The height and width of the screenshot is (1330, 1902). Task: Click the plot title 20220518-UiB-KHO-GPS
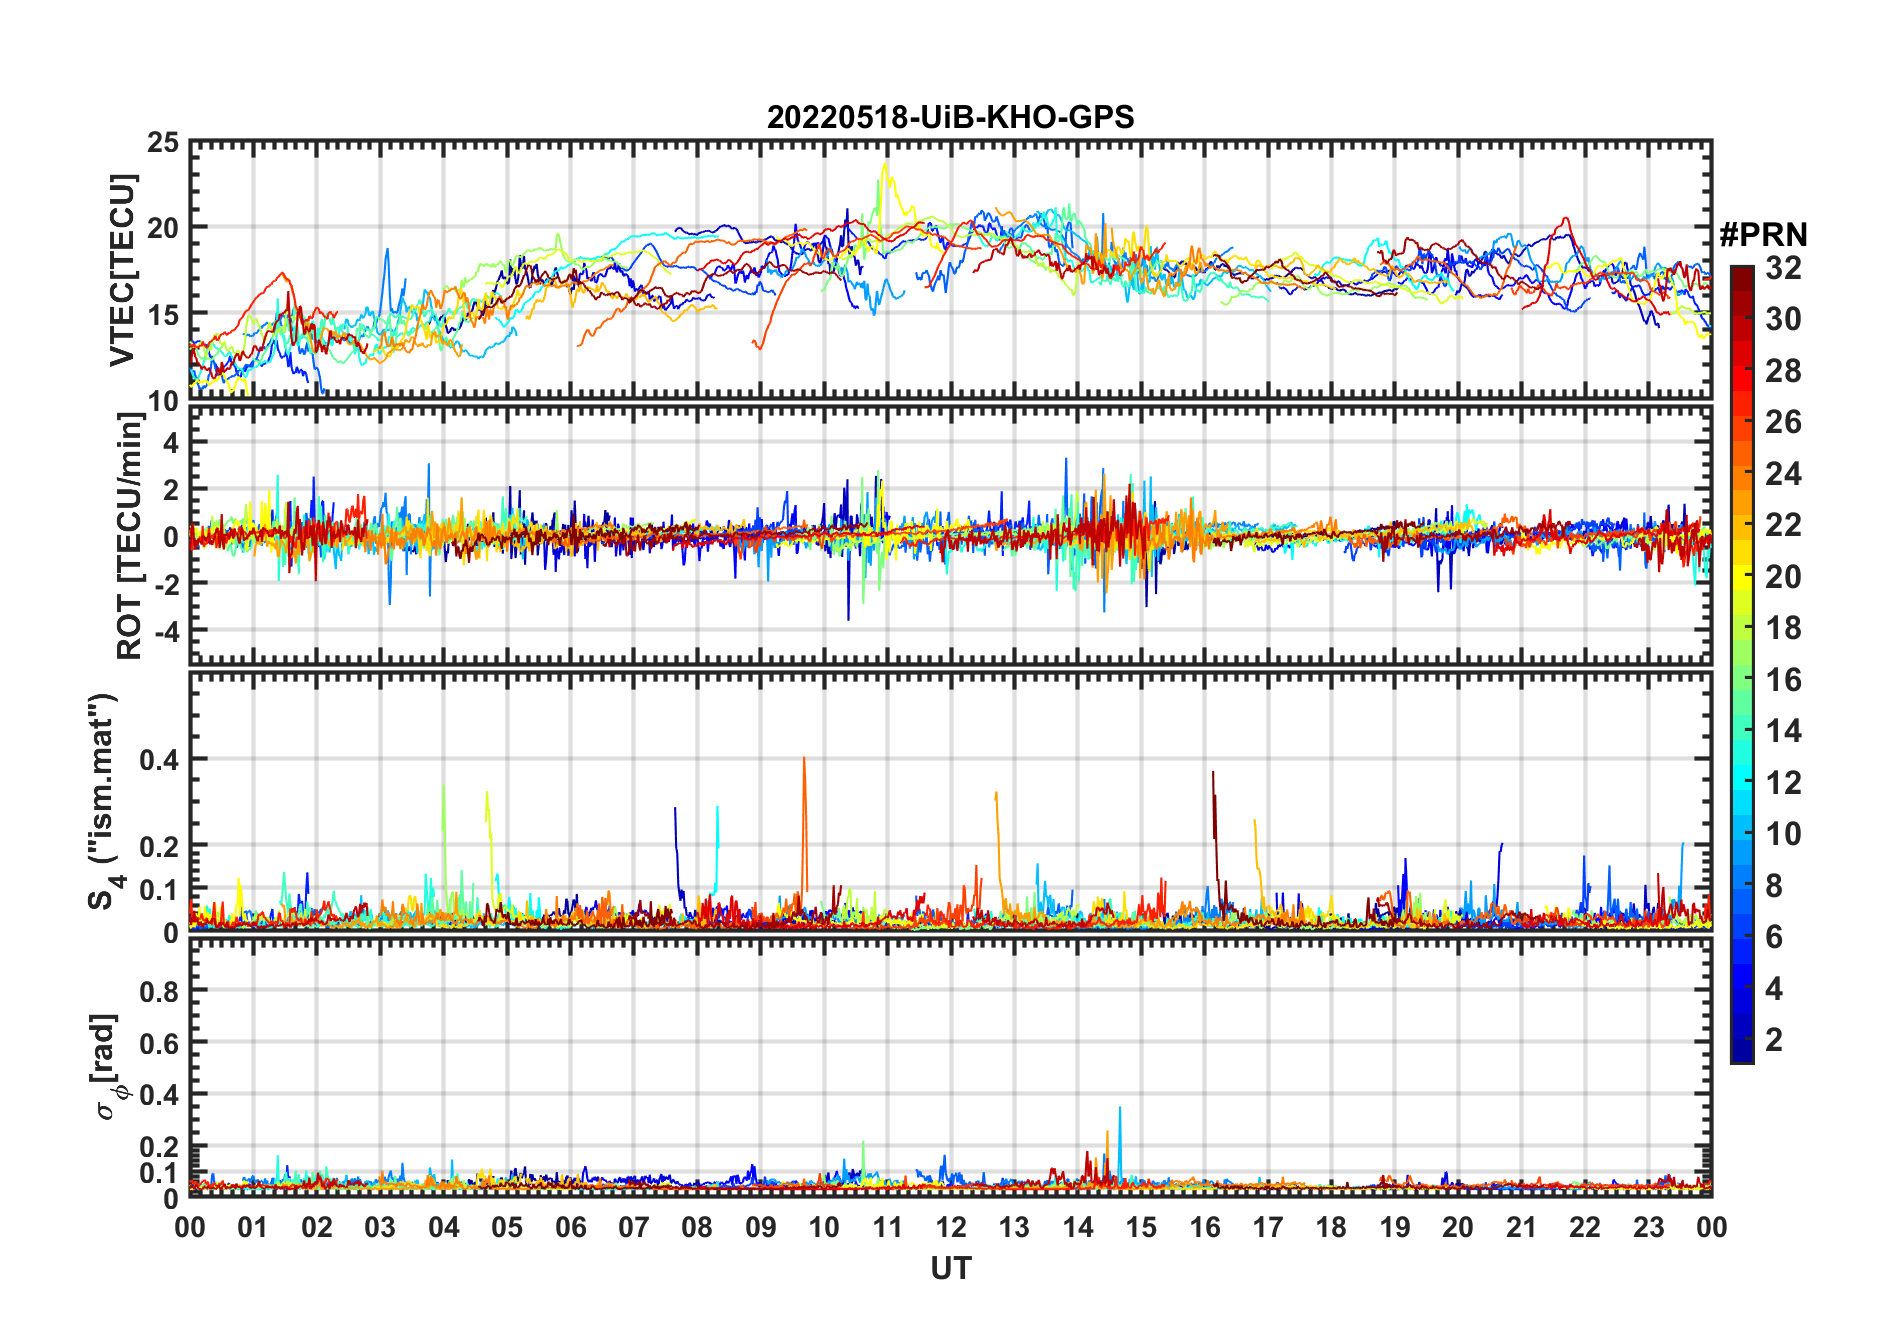950,118
